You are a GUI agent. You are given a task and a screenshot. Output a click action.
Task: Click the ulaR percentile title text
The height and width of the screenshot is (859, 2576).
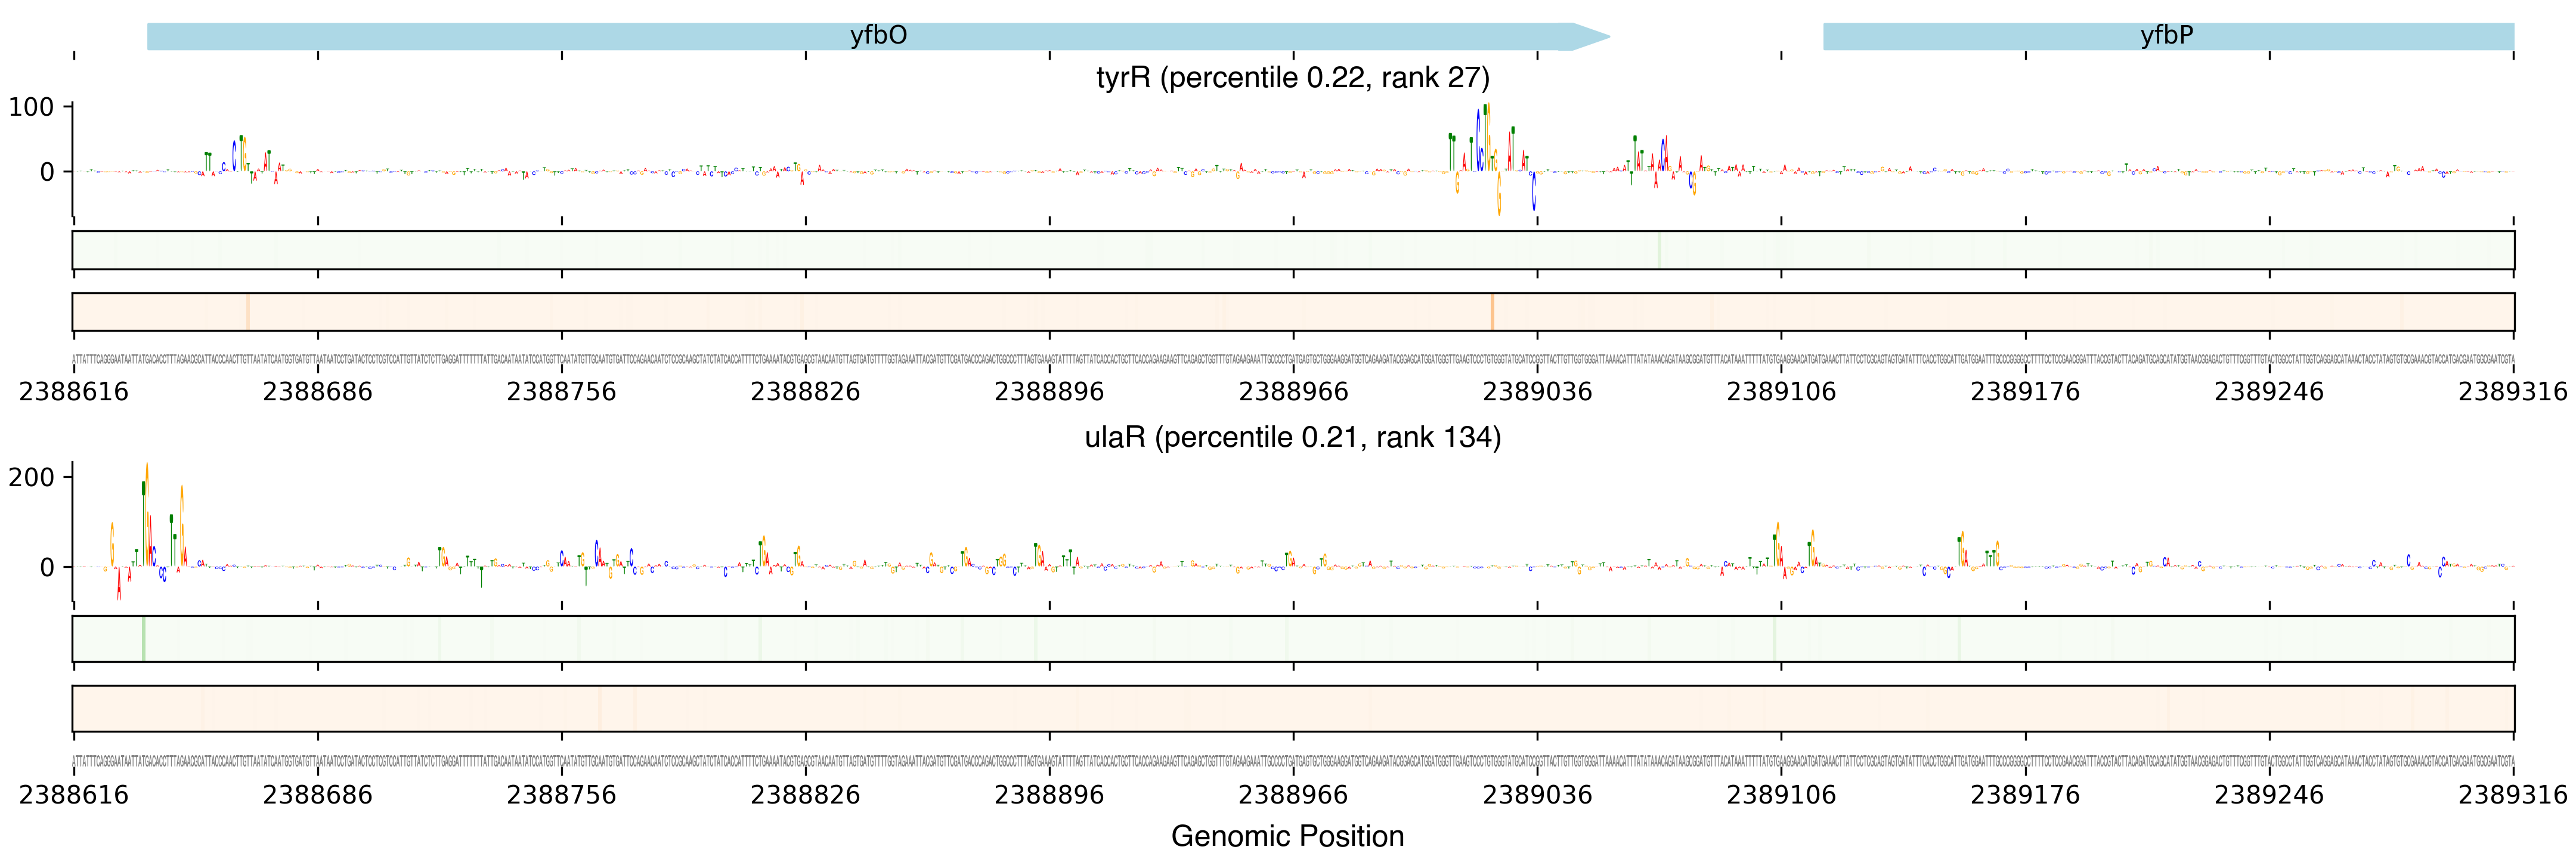(x=1292, y=438)
